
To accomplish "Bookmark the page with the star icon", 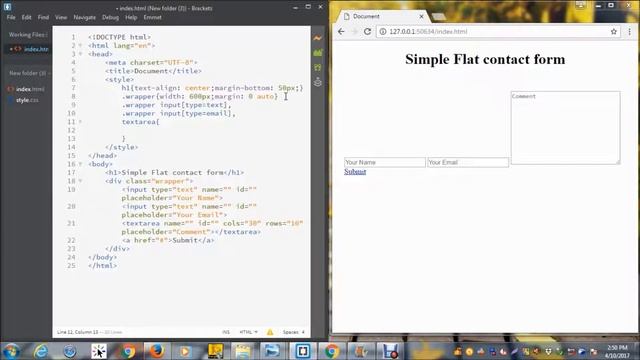I will pos(613,31).
